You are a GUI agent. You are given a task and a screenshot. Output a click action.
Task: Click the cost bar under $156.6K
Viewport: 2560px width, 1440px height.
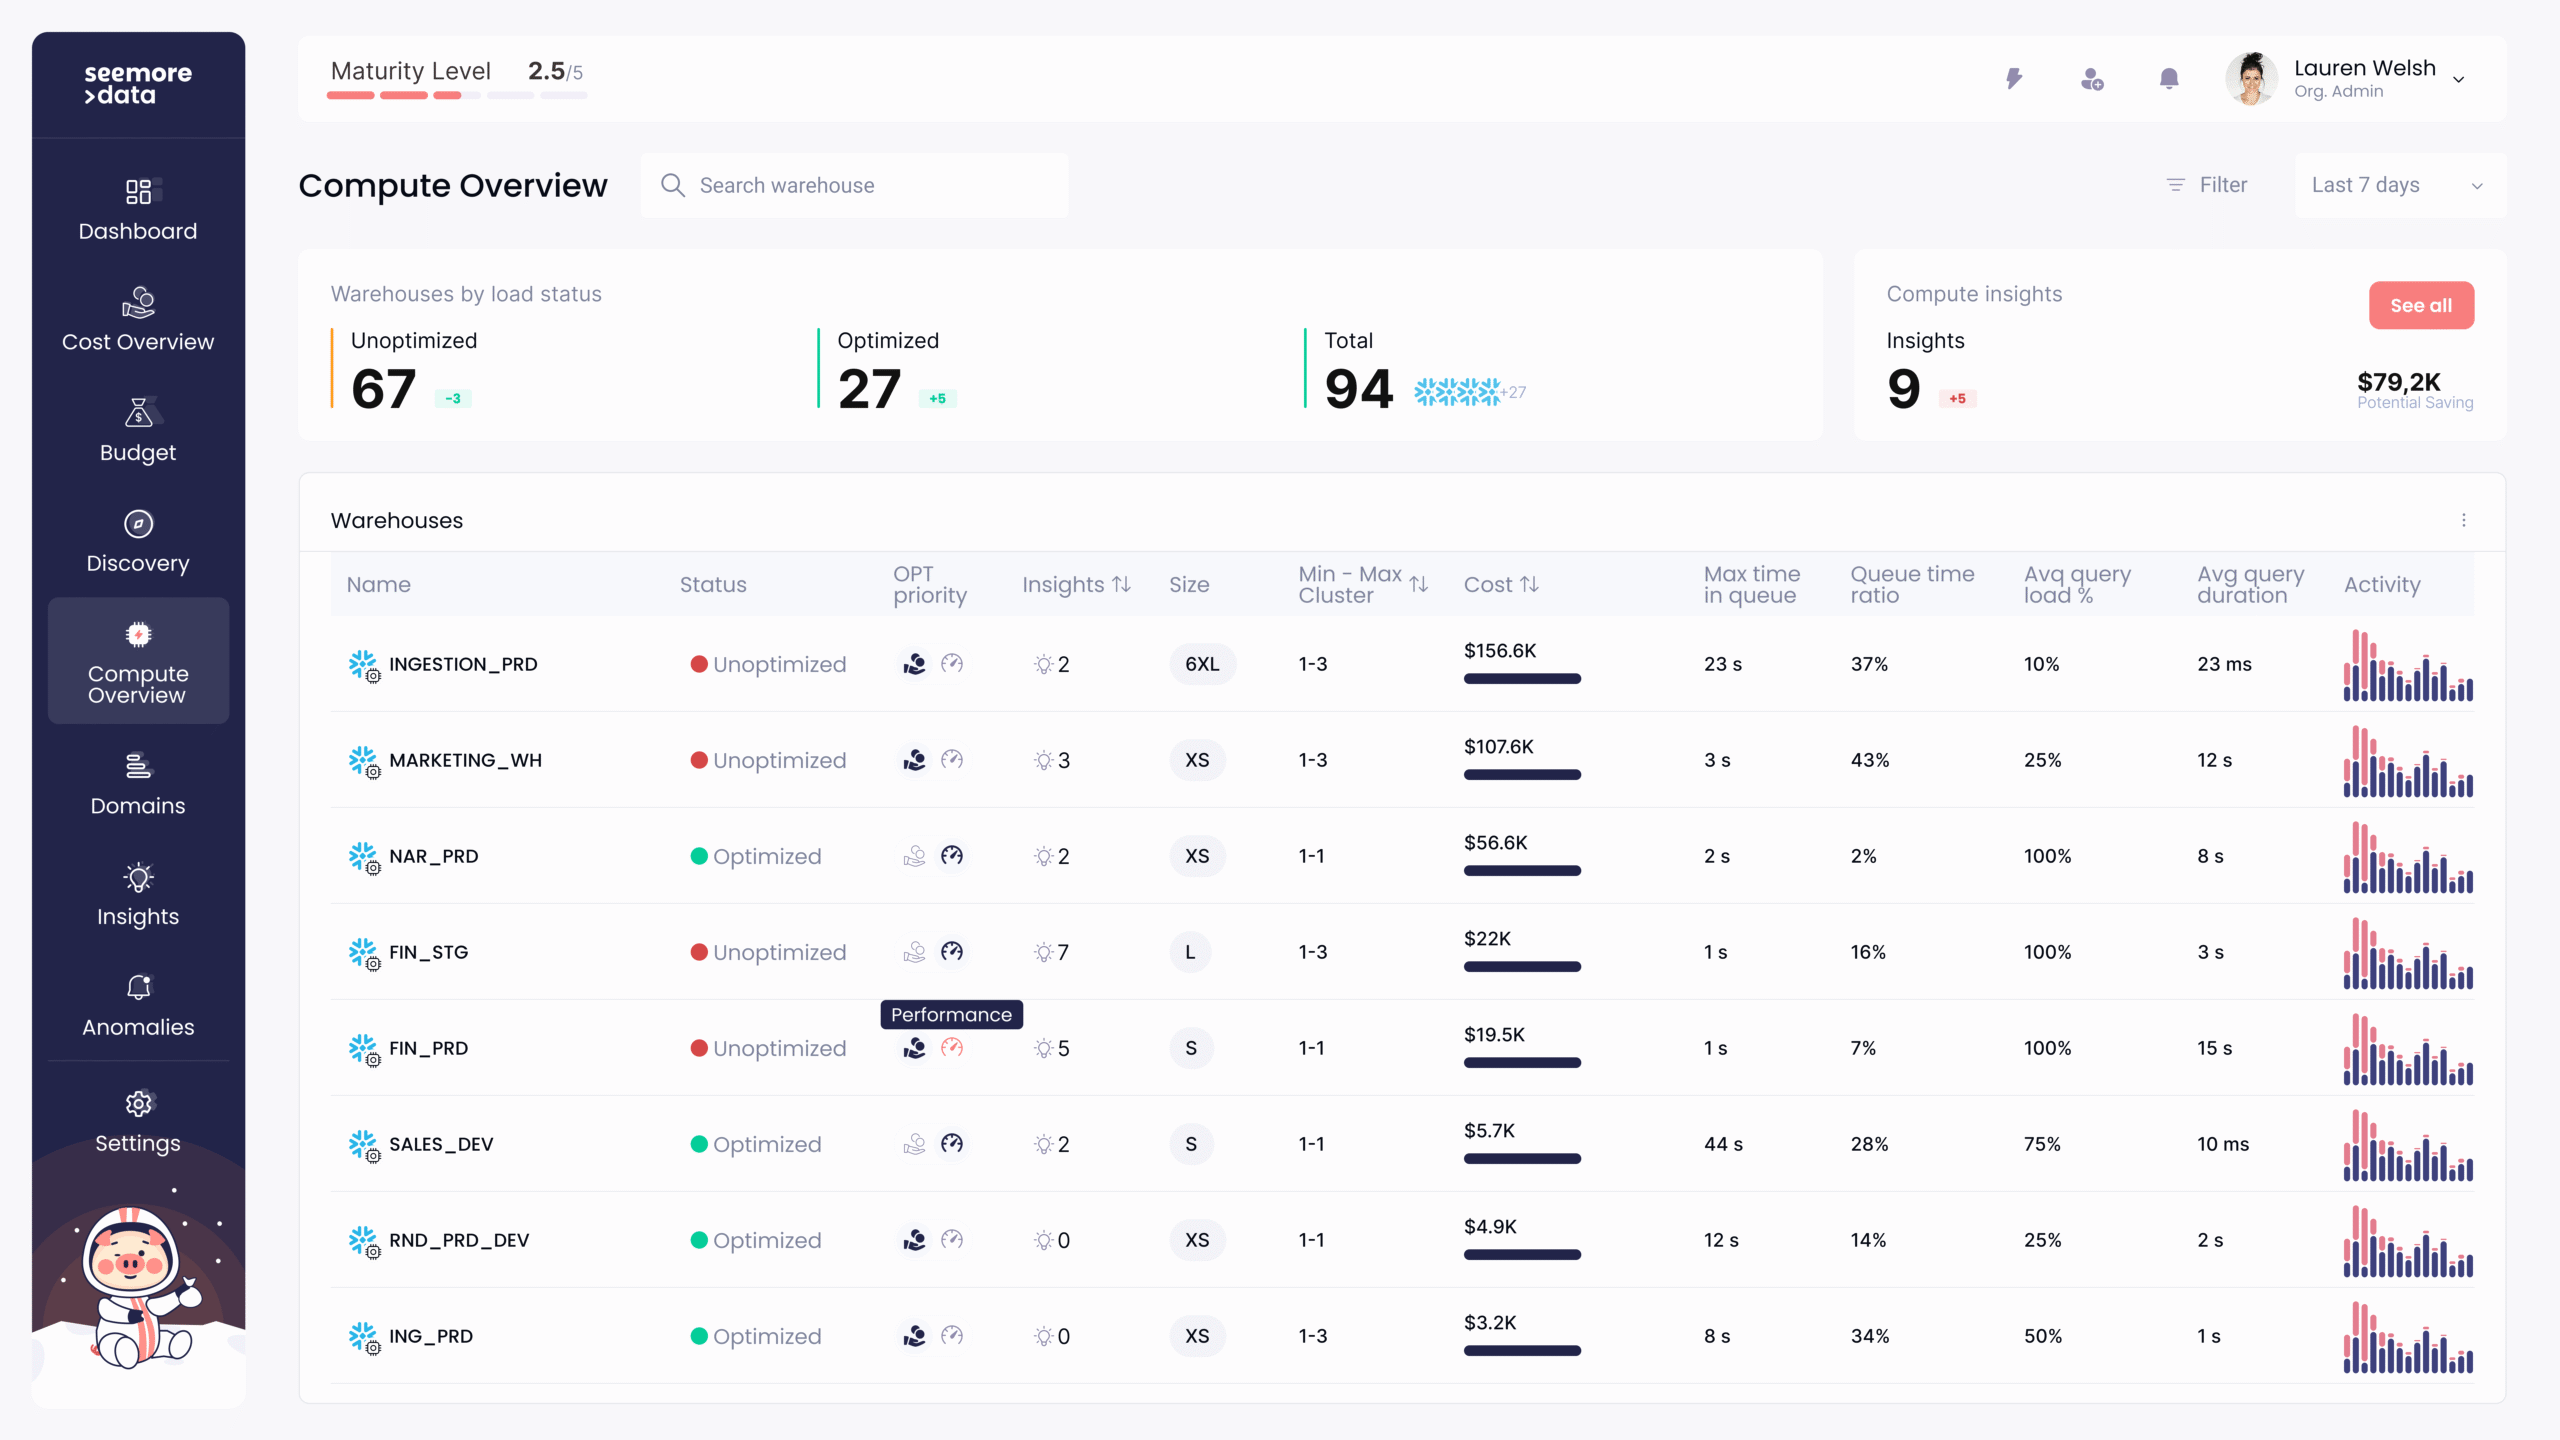(1522, 679)
